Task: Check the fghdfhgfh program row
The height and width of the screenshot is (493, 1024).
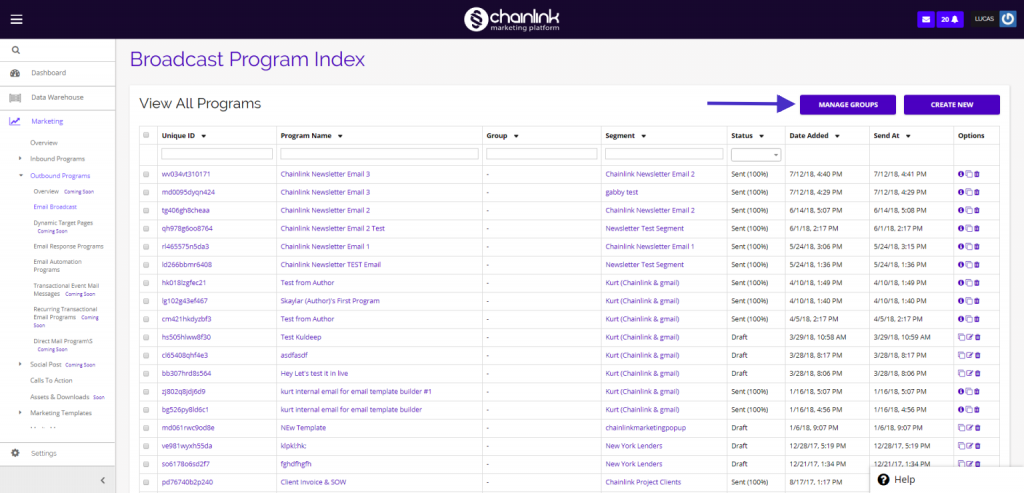Action: coord(146,464)
